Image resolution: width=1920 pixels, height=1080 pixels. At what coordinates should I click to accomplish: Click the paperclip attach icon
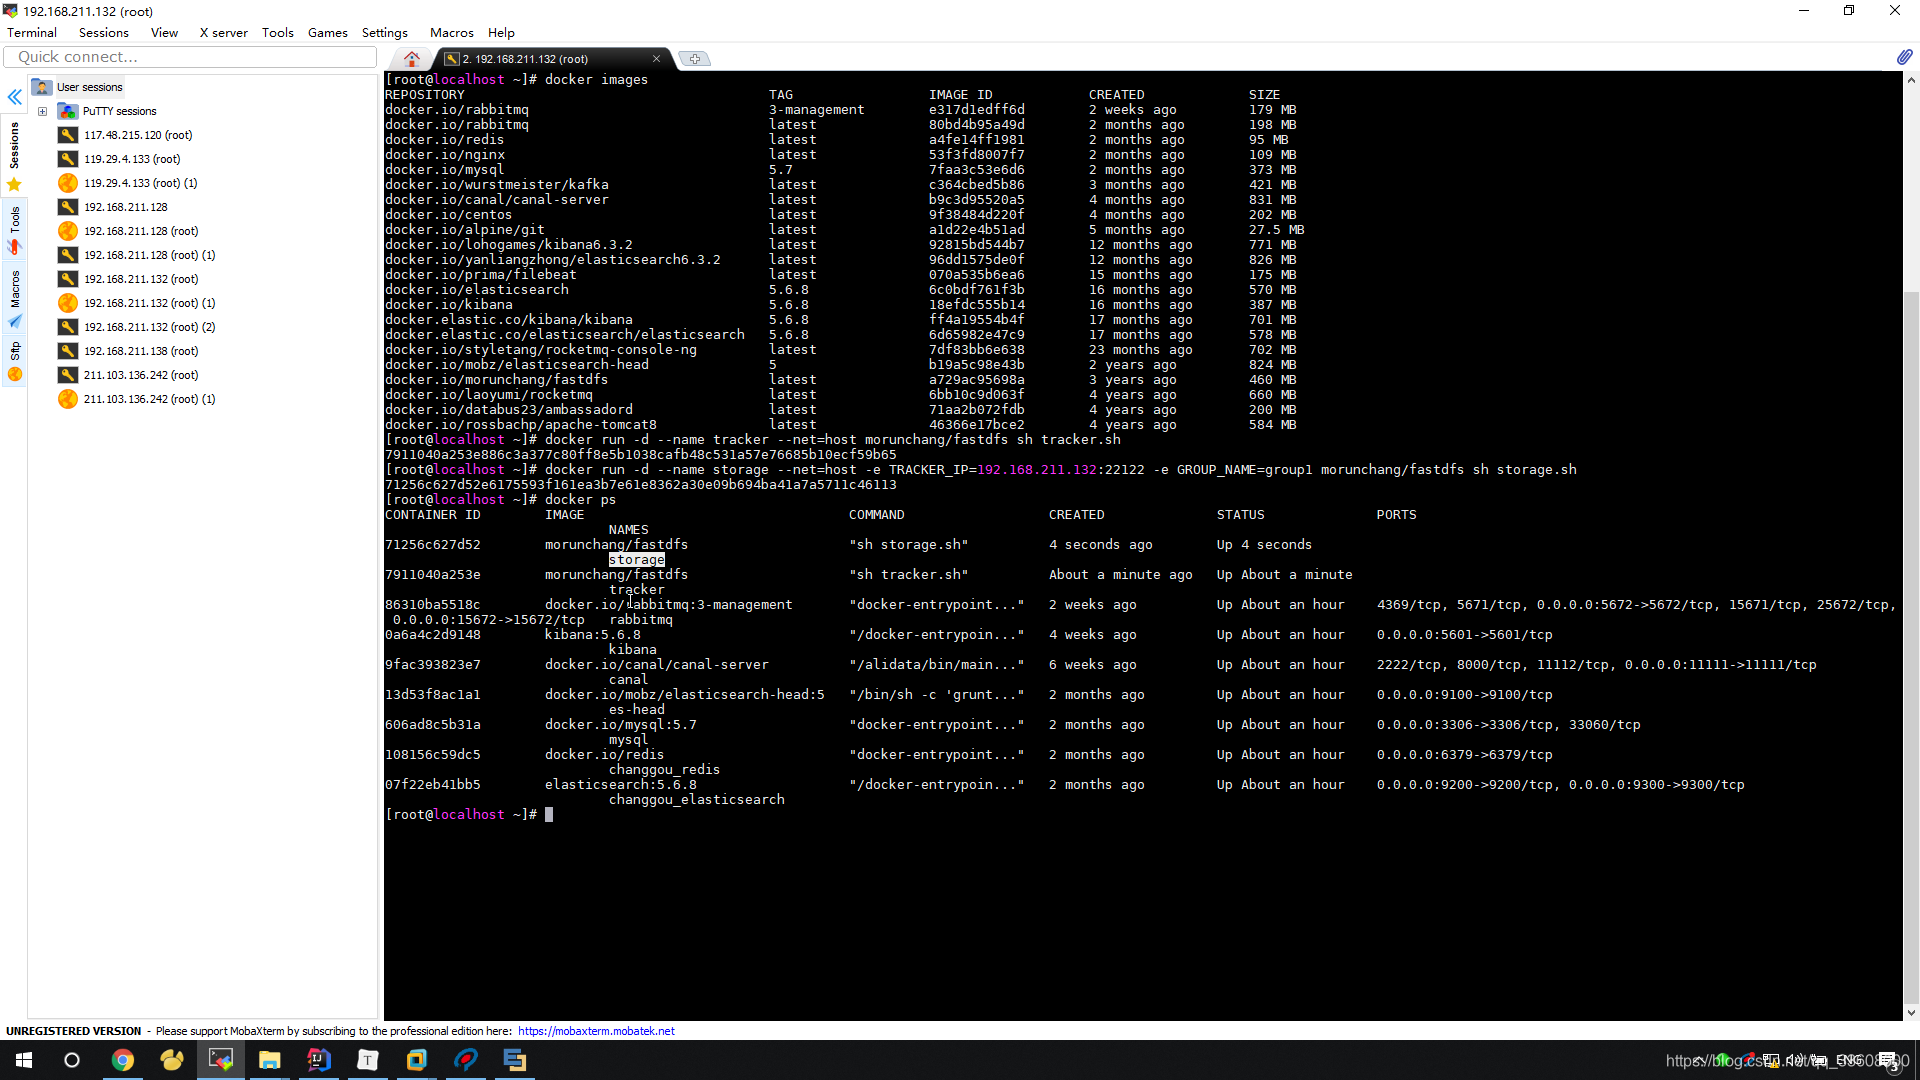pos(1904,58)
